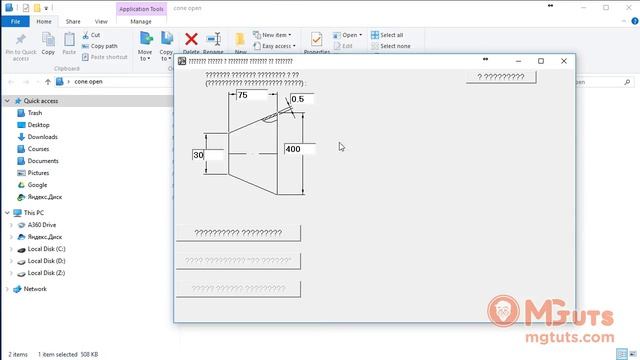This screenshot has height=360, width=640.
Task: Click the large diameter field showing 400
Action: tap(300, 149)
